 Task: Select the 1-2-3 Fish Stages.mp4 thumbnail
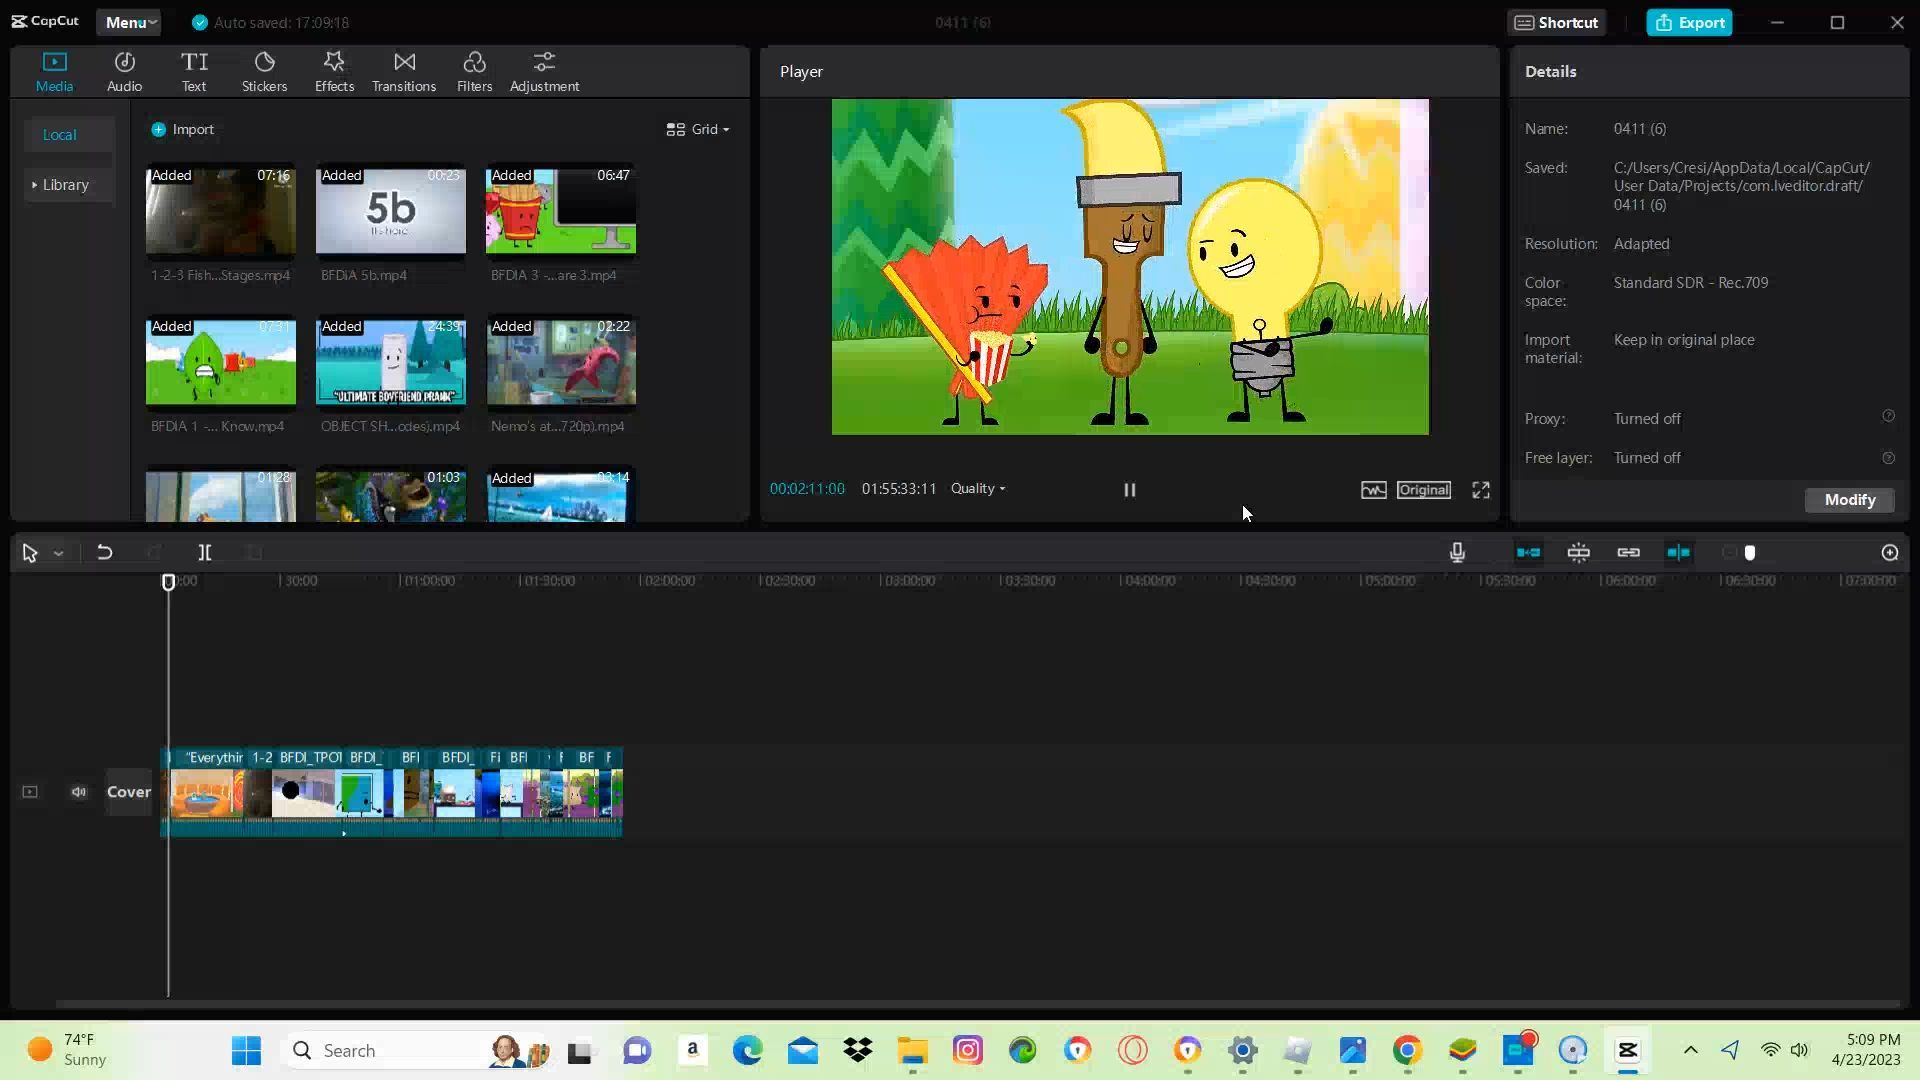coord(220,210)
